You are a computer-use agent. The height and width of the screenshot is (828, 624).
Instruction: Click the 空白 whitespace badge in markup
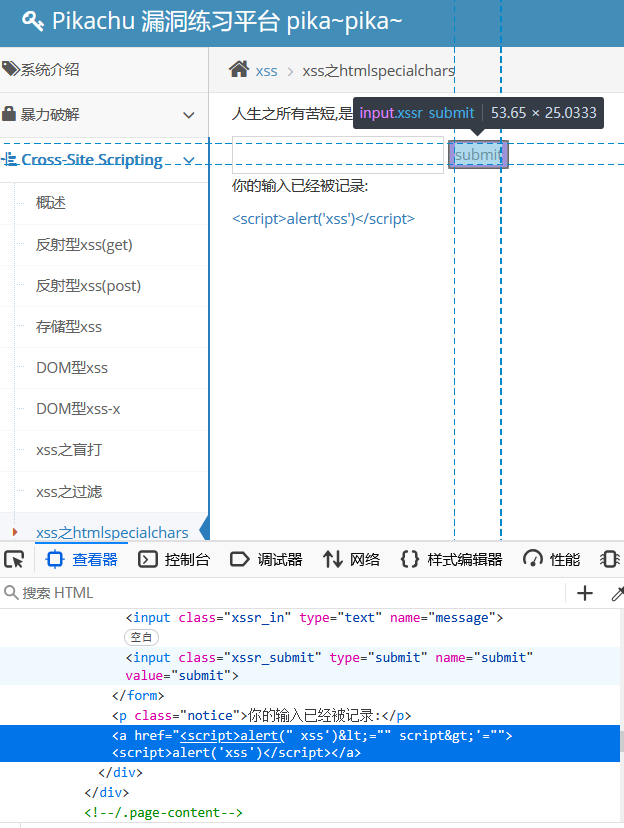[x=141, y=637]
